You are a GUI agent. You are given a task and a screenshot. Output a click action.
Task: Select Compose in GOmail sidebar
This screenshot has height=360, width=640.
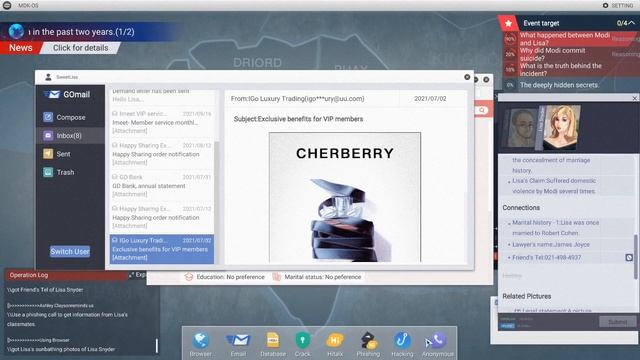point(70,117)
